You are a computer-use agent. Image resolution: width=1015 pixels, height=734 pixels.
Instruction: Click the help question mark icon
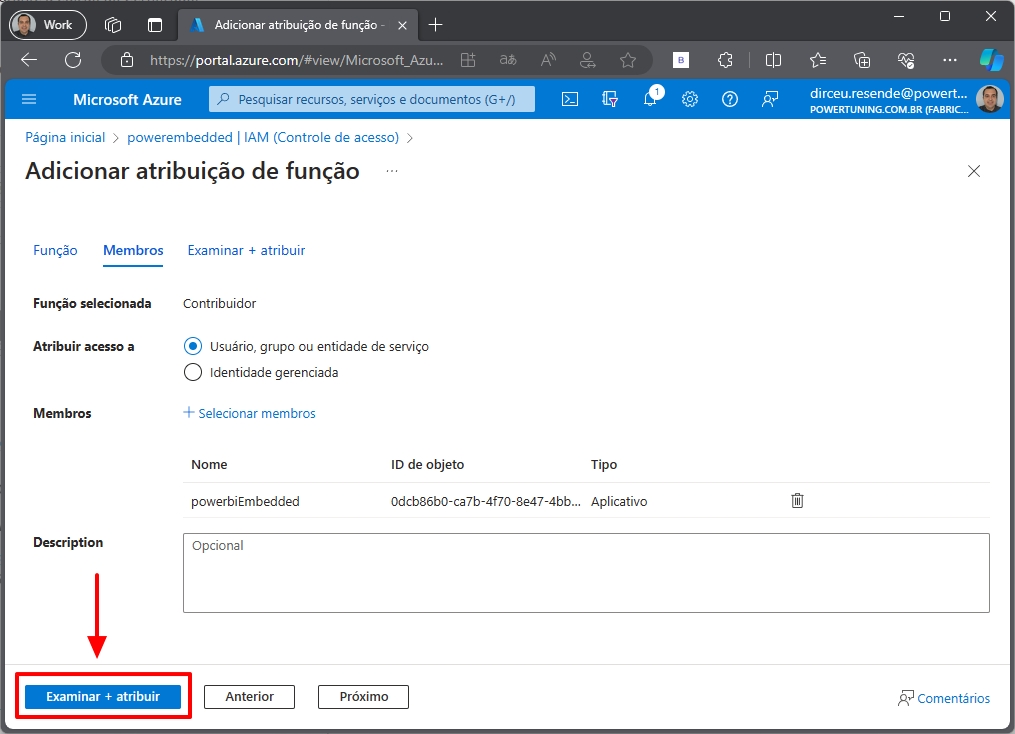click(x=730, y=99)
